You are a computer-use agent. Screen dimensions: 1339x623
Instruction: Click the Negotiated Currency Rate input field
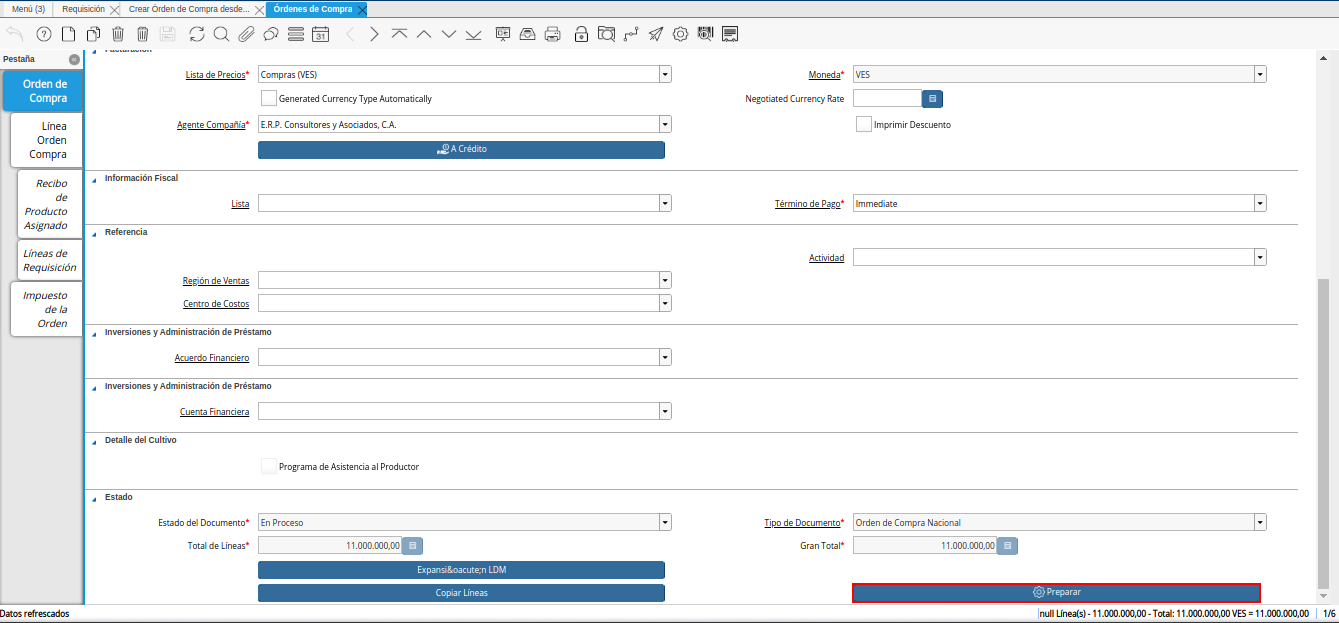point(886,99)
